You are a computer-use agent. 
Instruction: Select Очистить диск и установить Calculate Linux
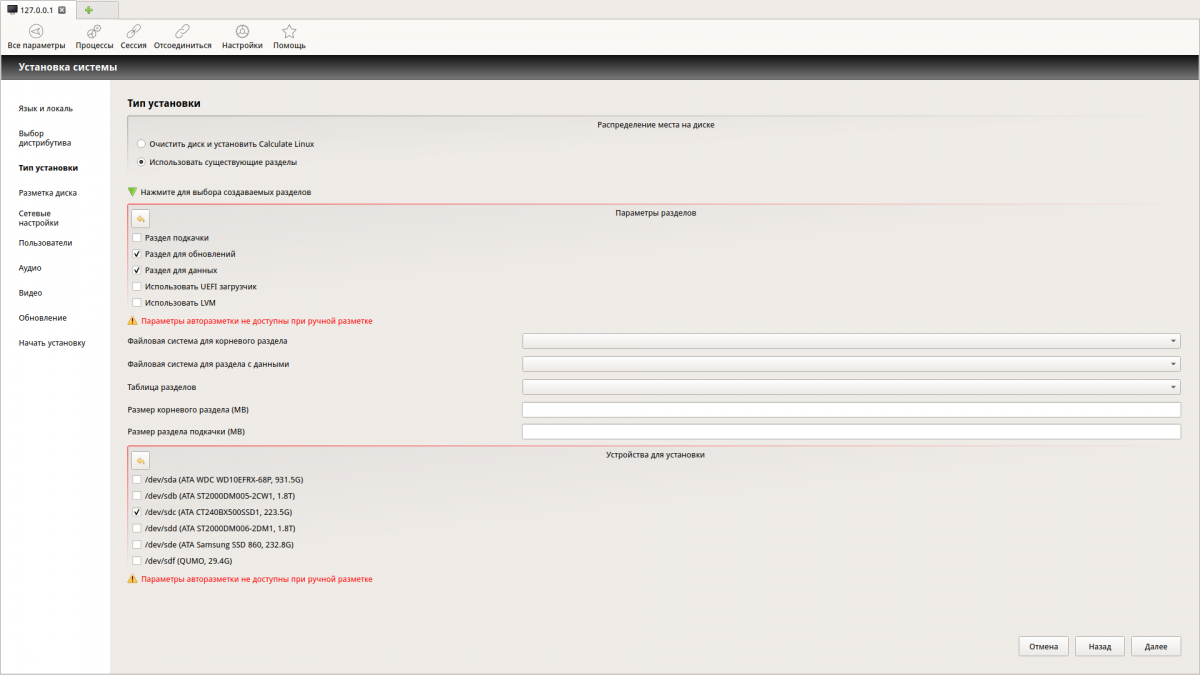[141, 144]
